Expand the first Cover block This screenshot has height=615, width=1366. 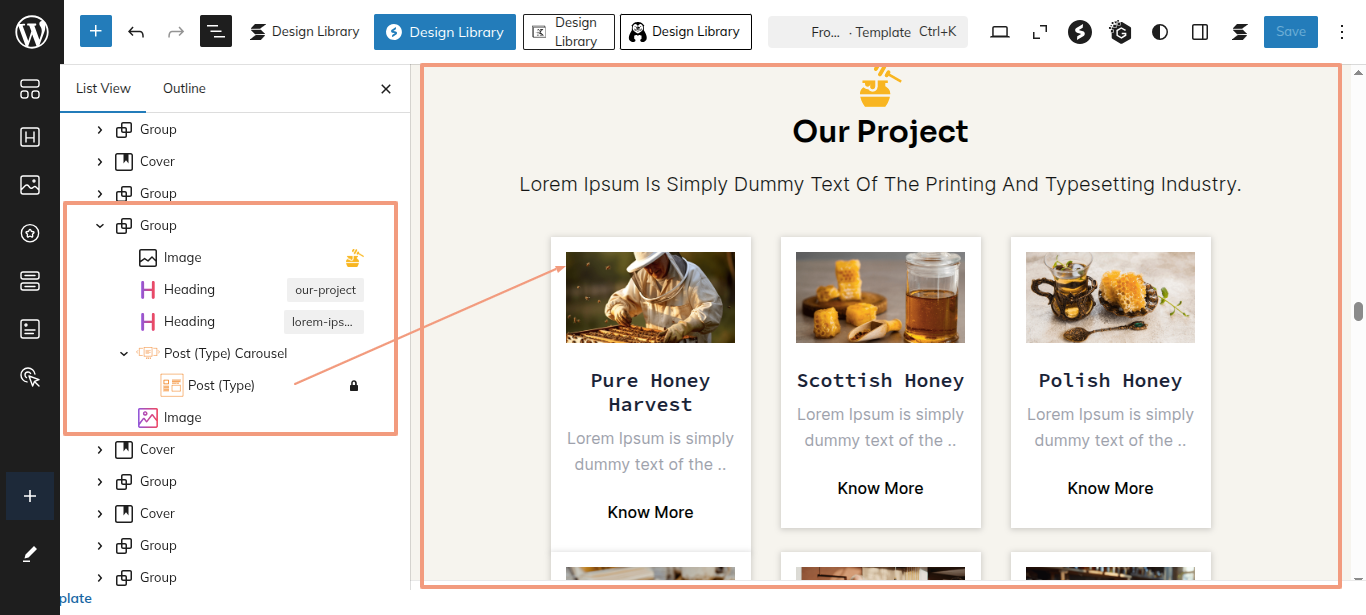100,162
